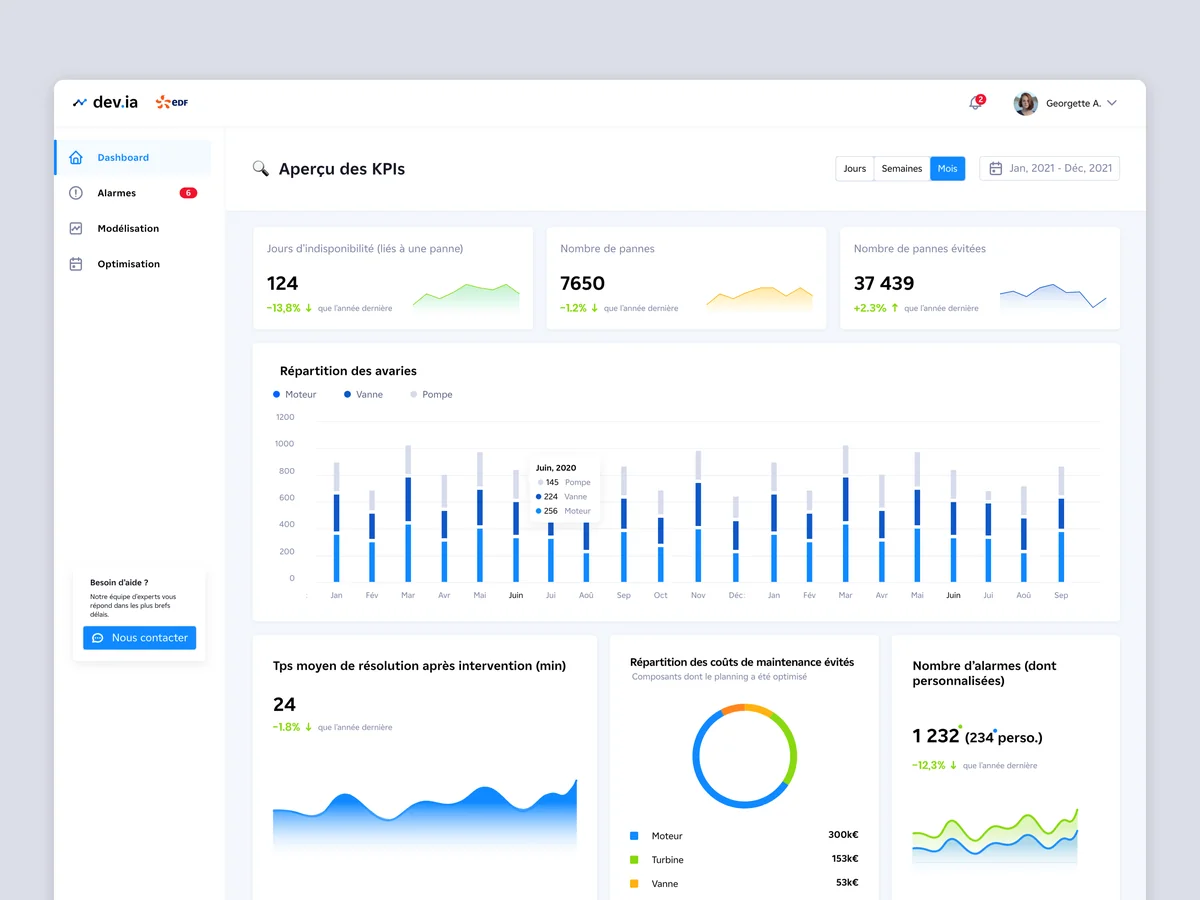Click the Modélisation chart icon
Image resolution: width=1200 pixels, height=900 pixels.
76,228
